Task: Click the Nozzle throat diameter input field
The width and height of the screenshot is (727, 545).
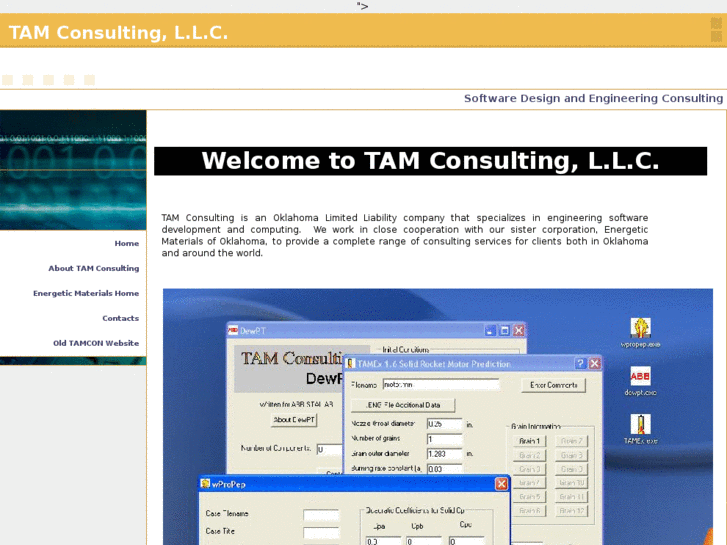Action: tap(445, 424)
